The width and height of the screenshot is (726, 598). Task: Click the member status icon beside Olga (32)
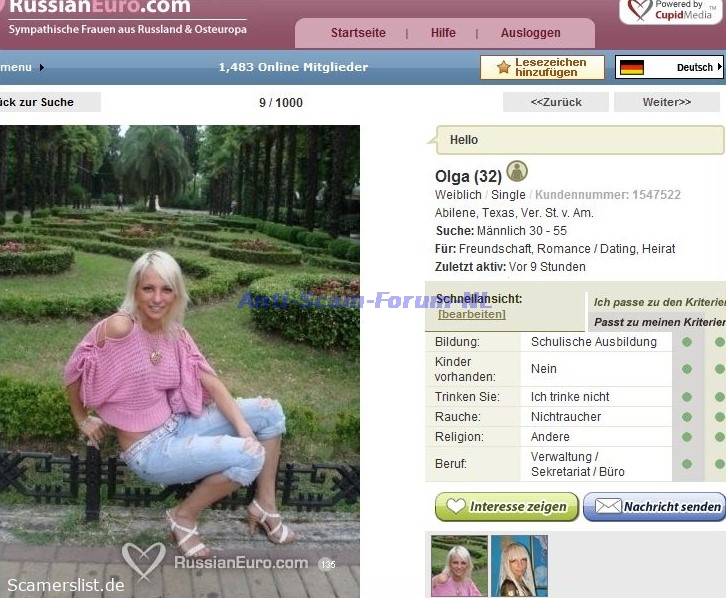[x=517, y=172]
